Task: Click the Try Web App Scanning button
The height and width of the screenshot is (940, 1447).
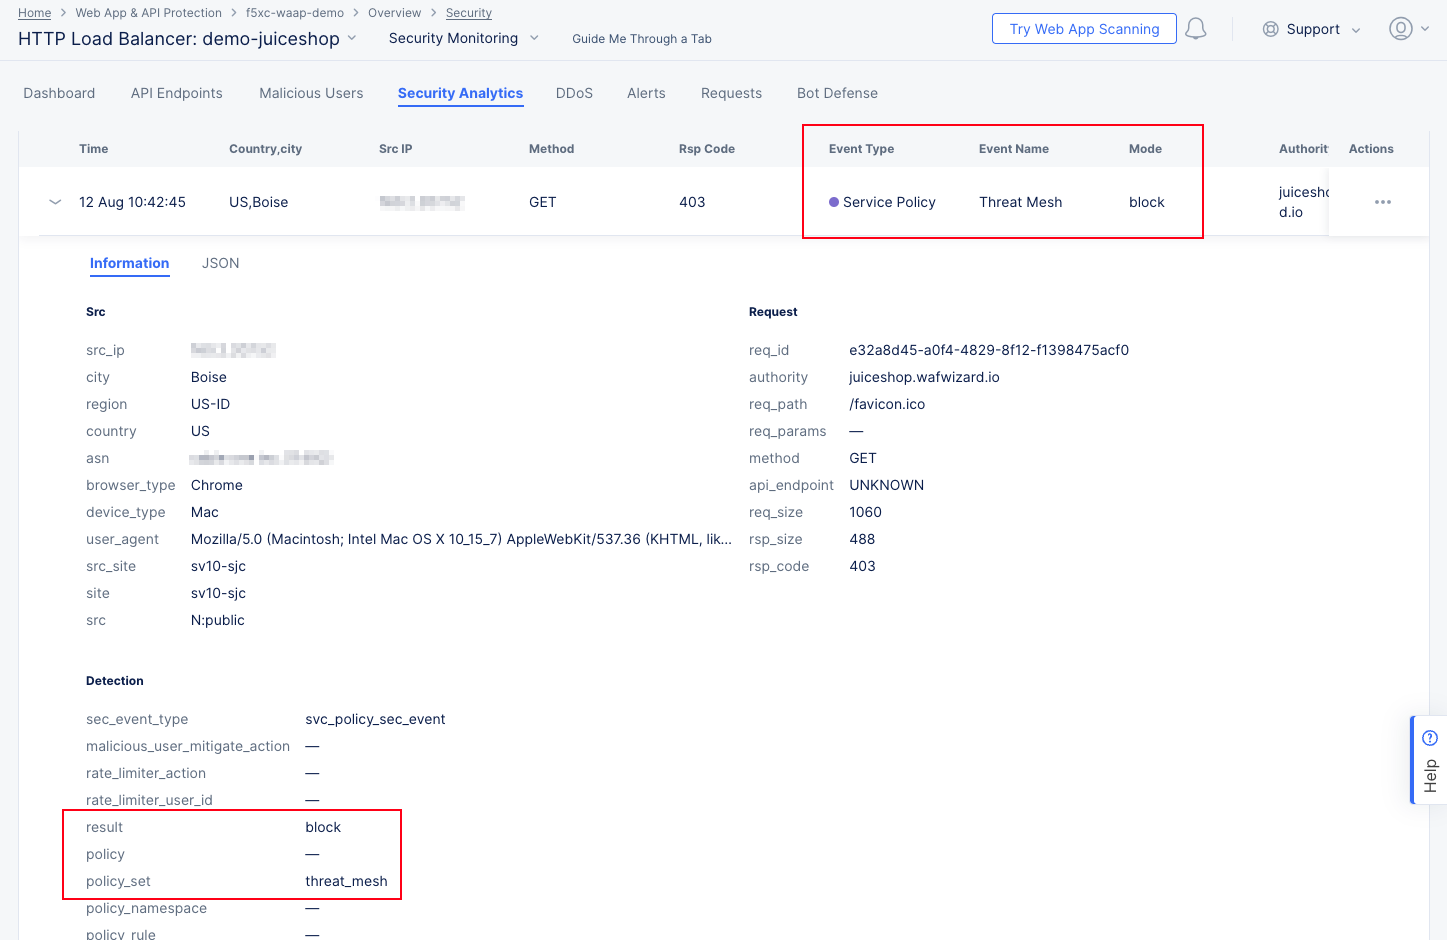Action: pyautogui.click(x=1084, y=28)
